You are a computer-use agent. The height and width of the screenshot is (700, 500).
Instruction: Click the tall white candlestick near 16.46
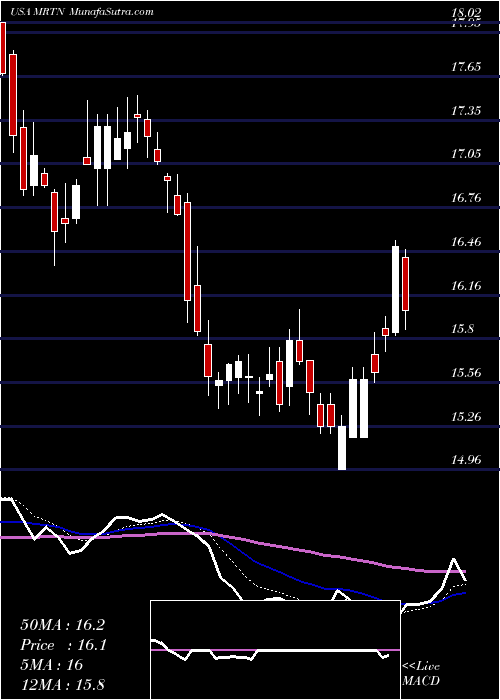[395, 290]
